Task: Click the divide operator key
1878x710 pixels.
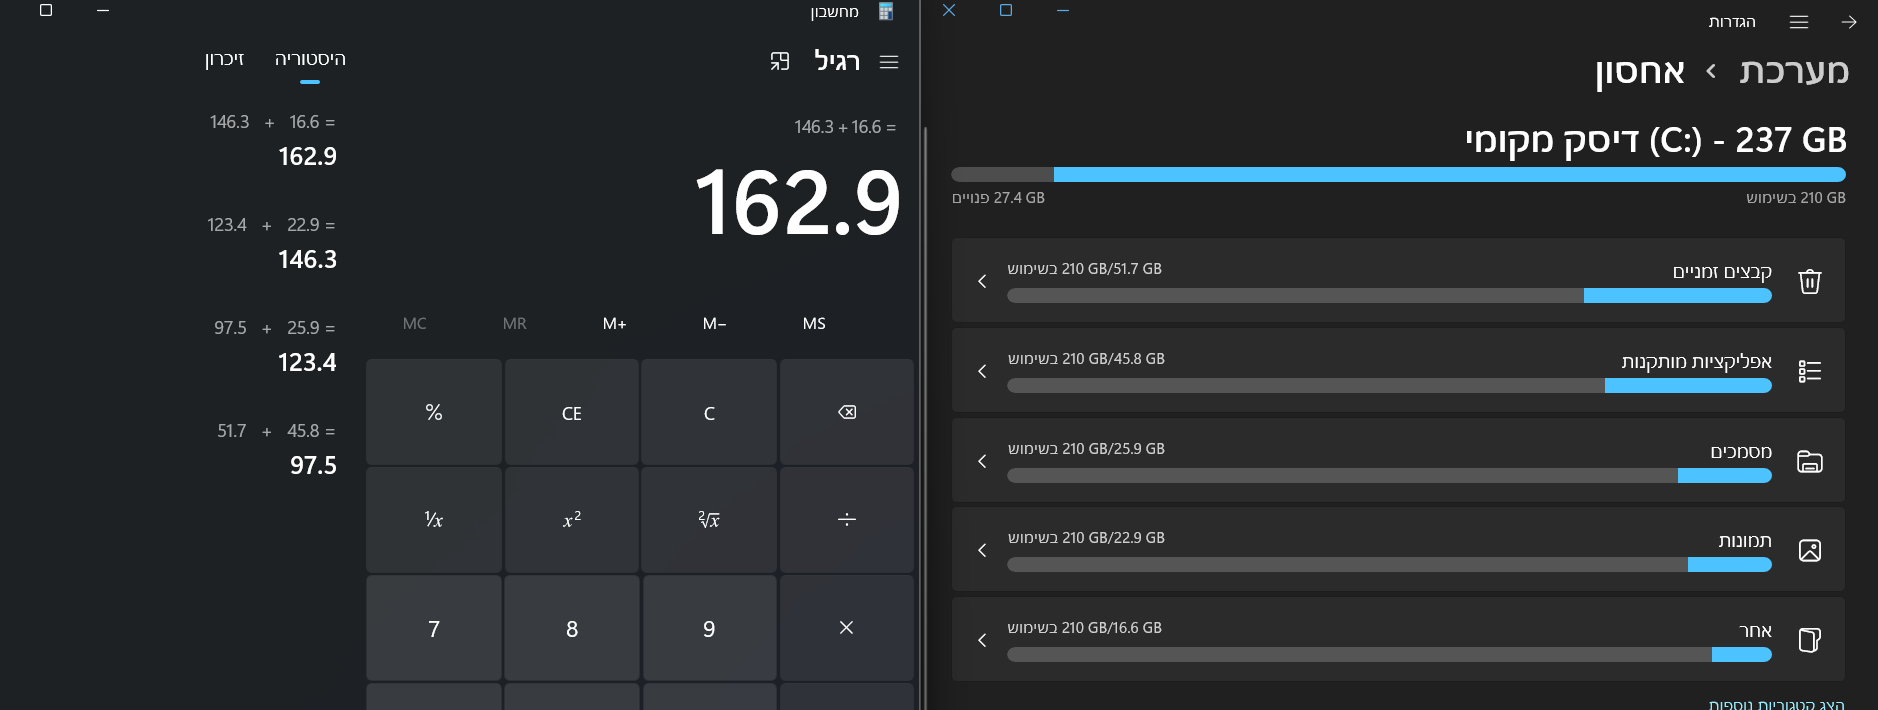Action: [x=847, y=520]
